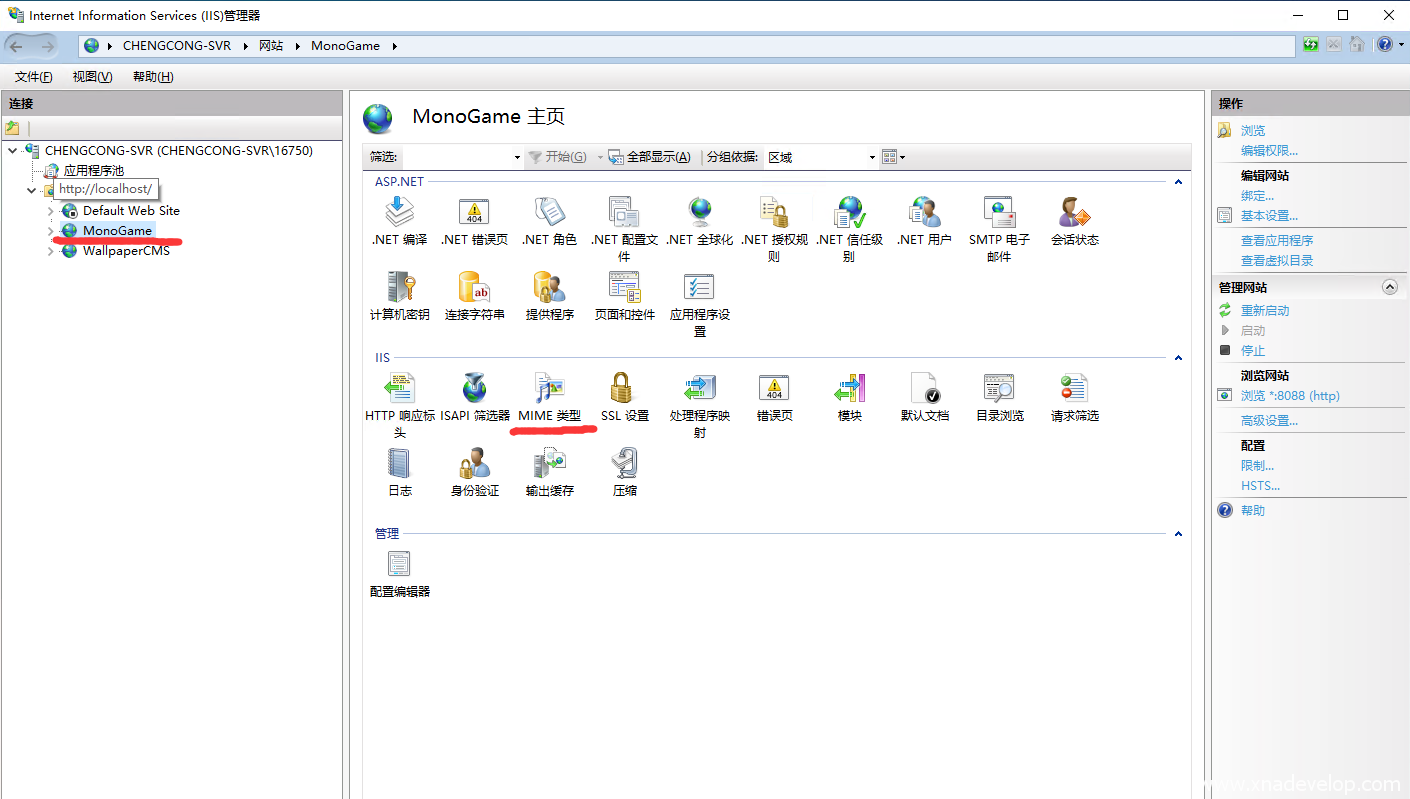This screenshot has width=1410, height=799.
Task: Open the .NET 错误页 icon
Action: coord(474,213)
